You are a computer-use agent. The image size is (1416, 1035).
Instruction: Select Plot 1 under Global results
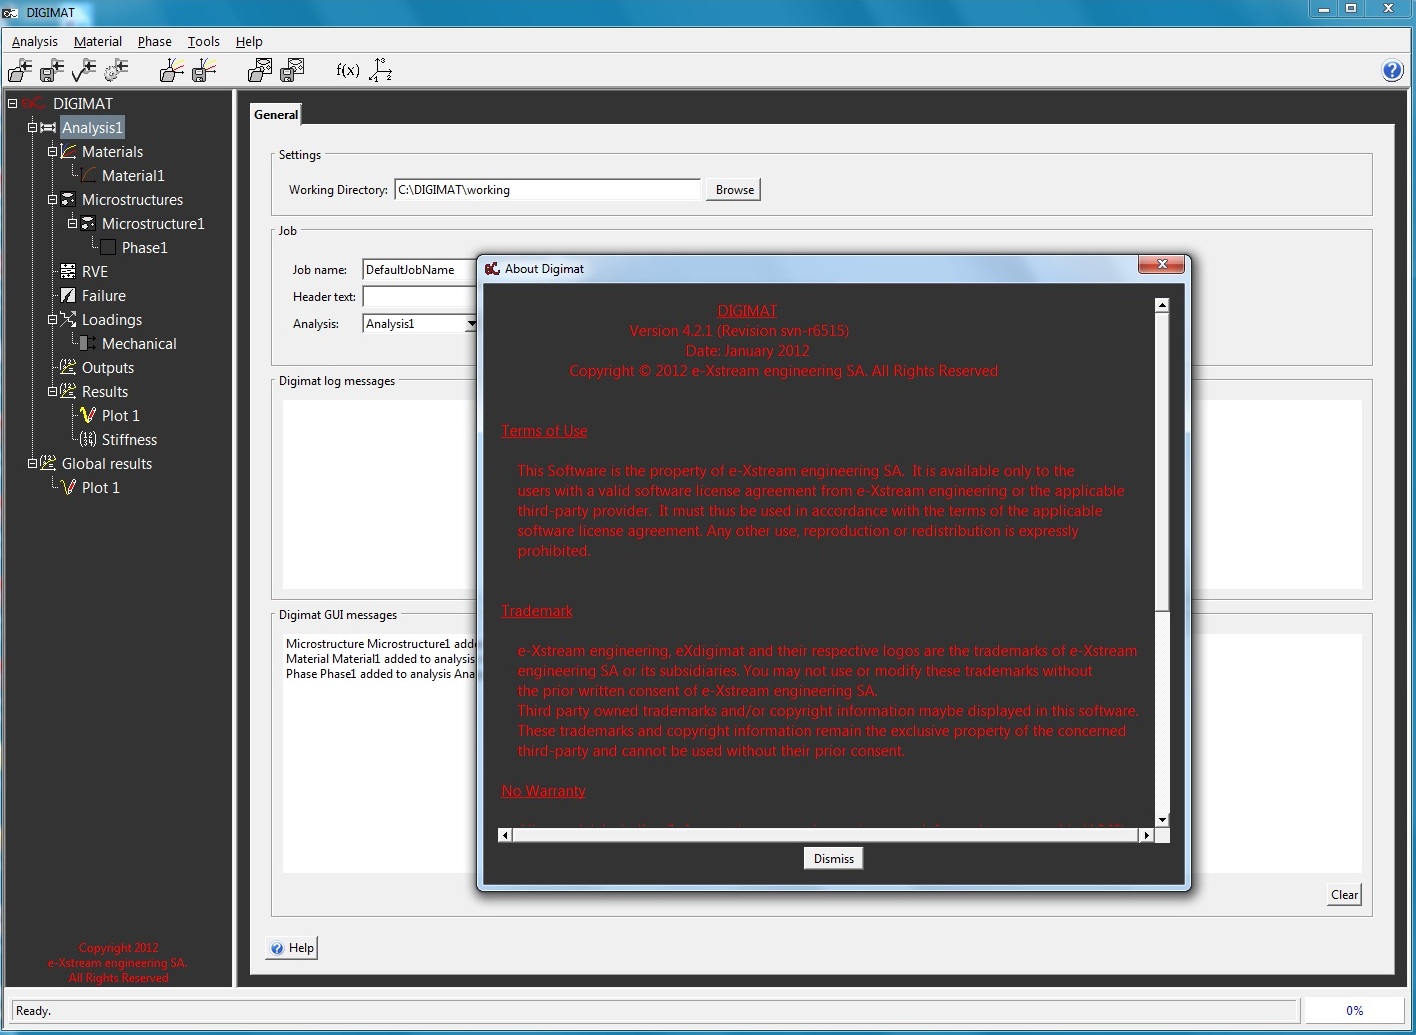click(100, 488)
